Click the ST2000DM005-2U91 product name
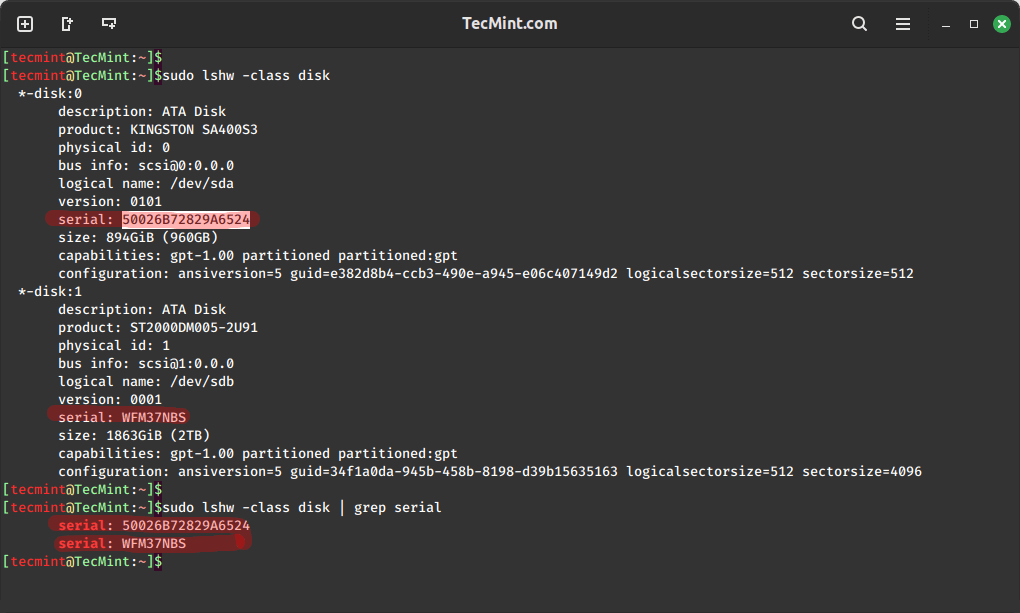Viewport: 1020px width, 613px height. click(194, 328)
